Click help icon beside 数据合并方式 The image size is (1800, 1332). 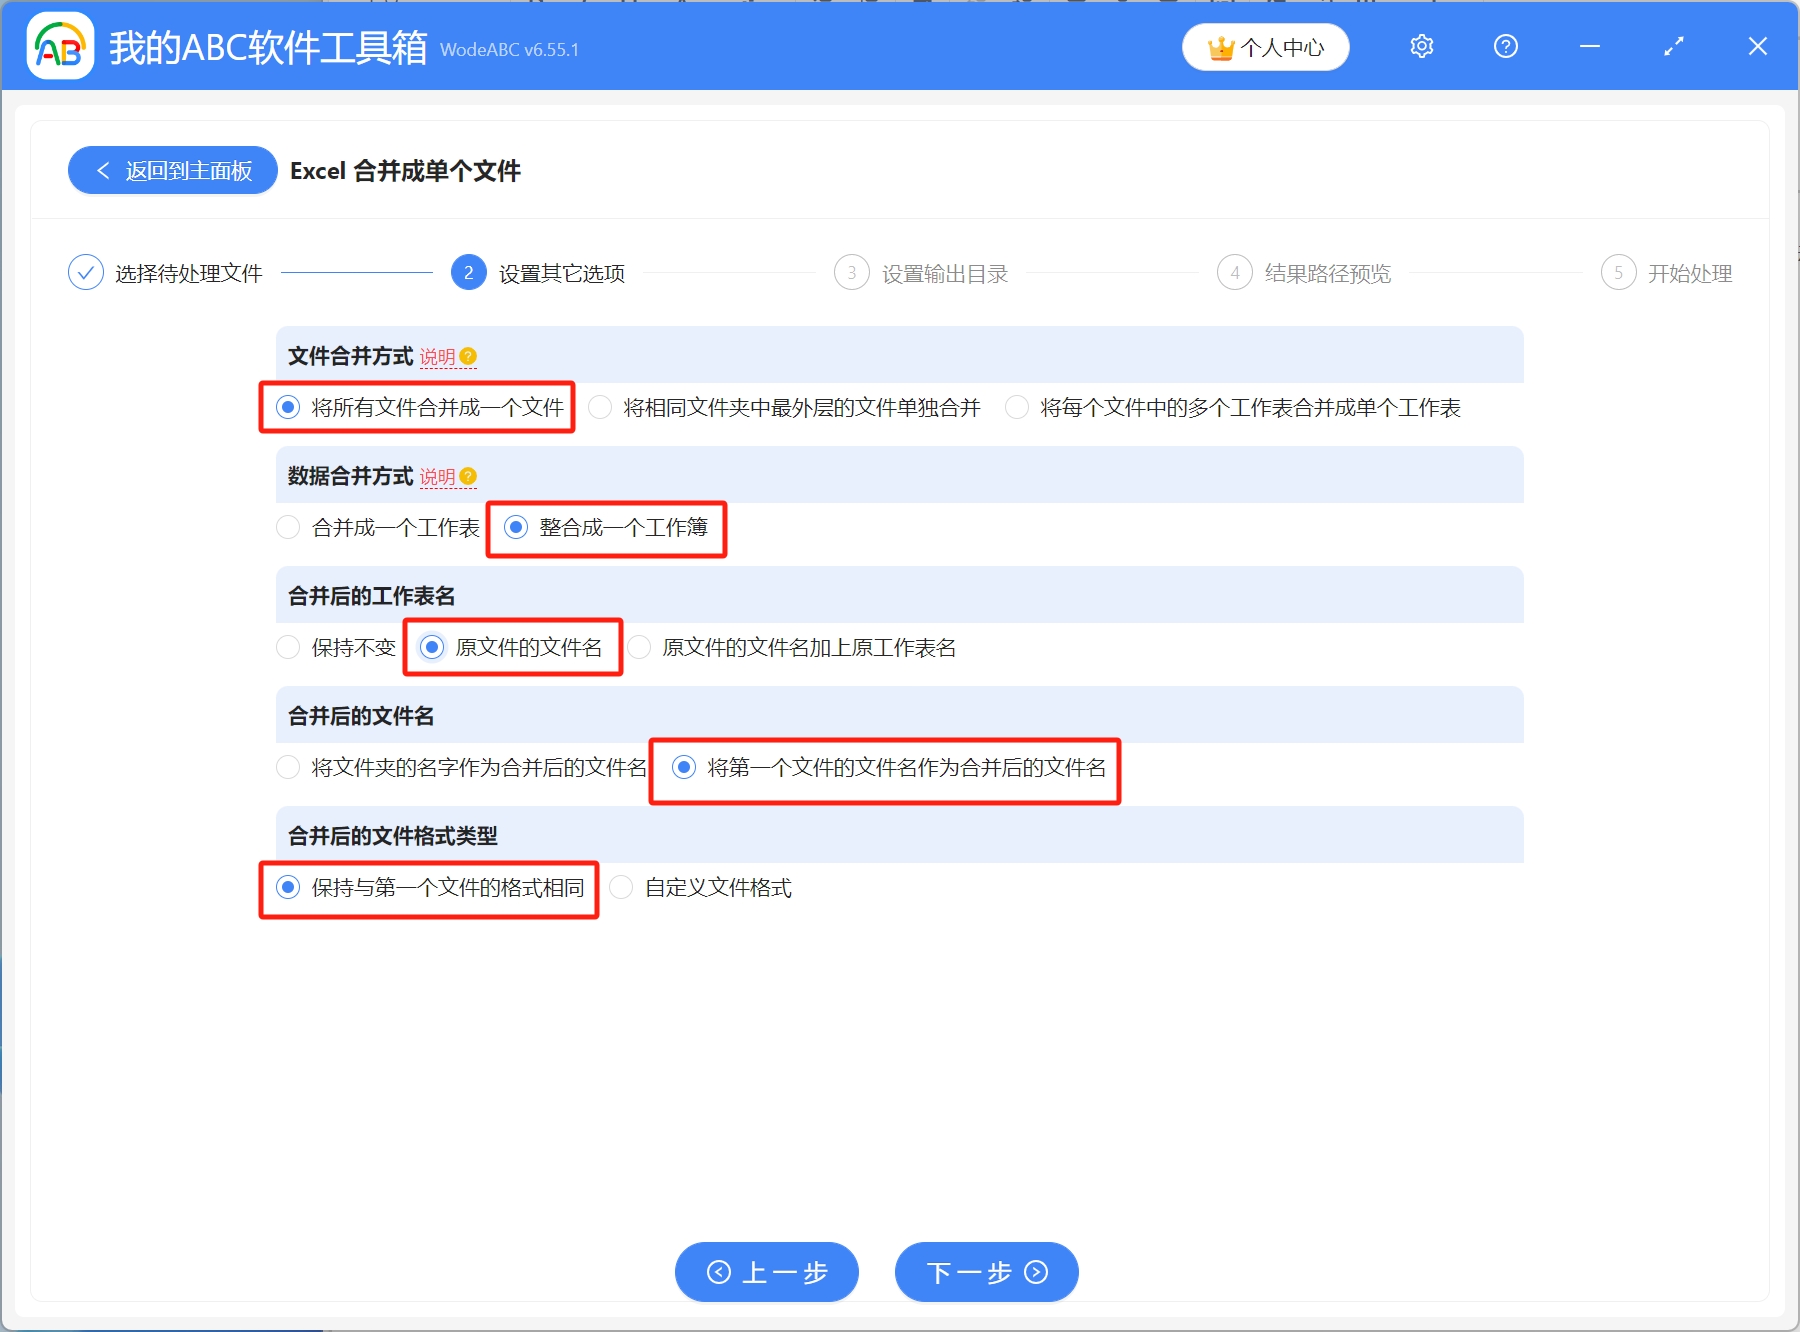468,477
